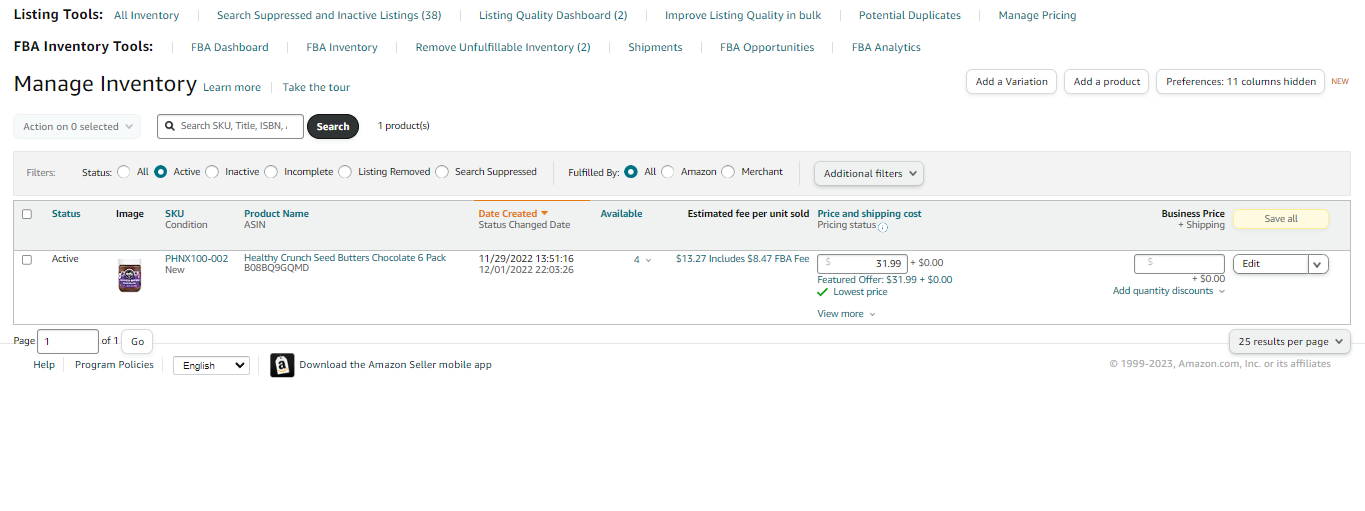Sort by Date Created column
Screen dimensions: 1365x511
pos(513,213)
